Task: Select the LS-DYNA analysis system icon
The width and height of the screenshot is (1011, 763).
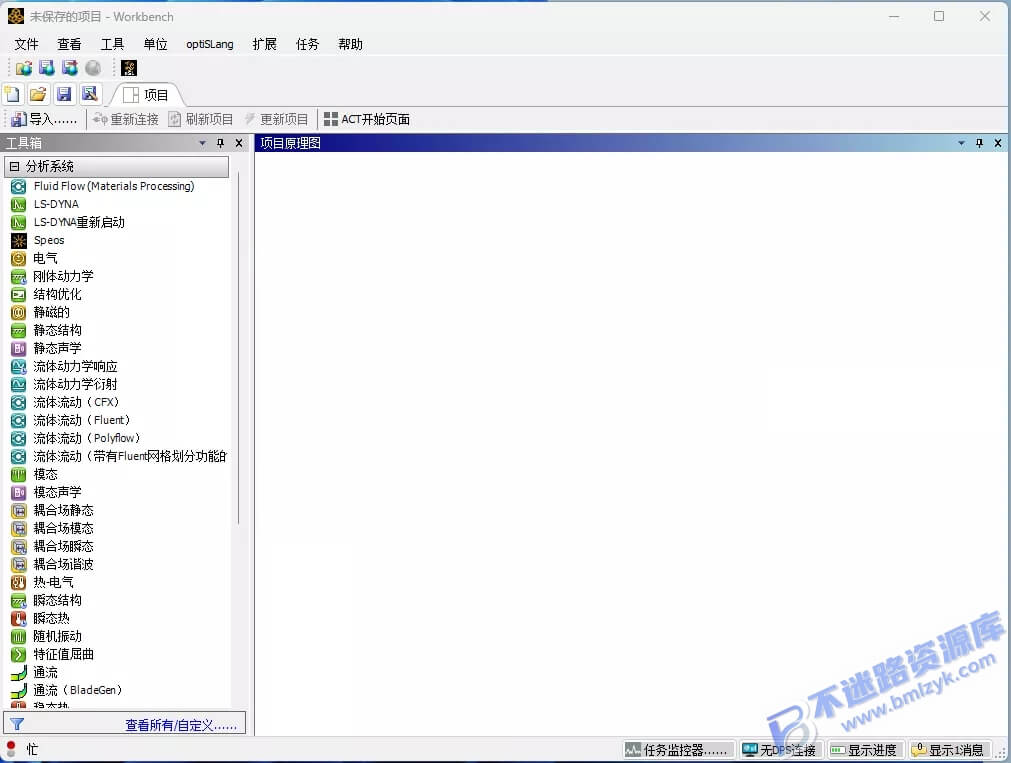Action: tap(19, 204)
